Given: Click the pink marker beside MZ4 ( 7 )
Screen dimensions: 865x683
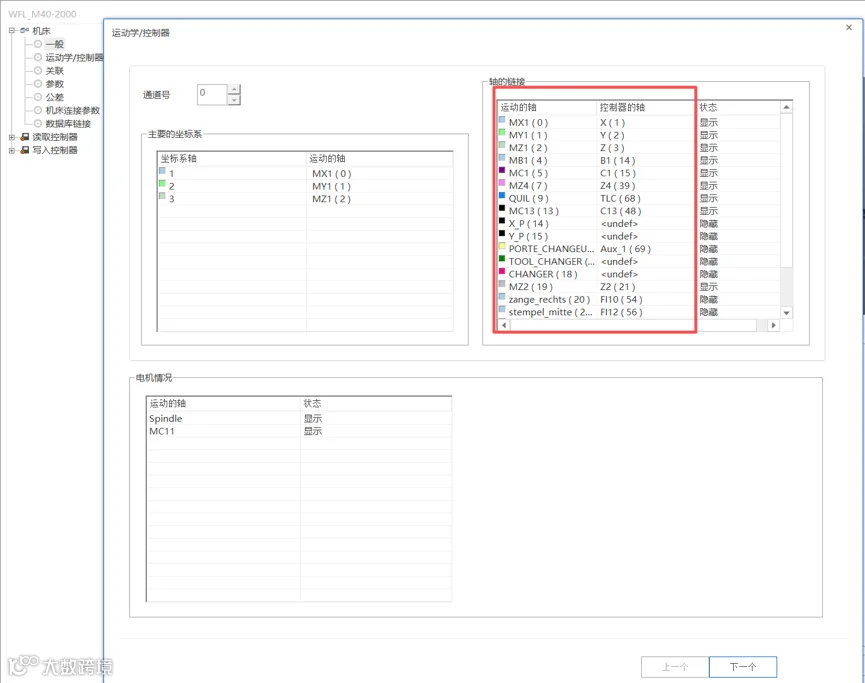Looking at the screenshot, I should click(x=502, y=183).
